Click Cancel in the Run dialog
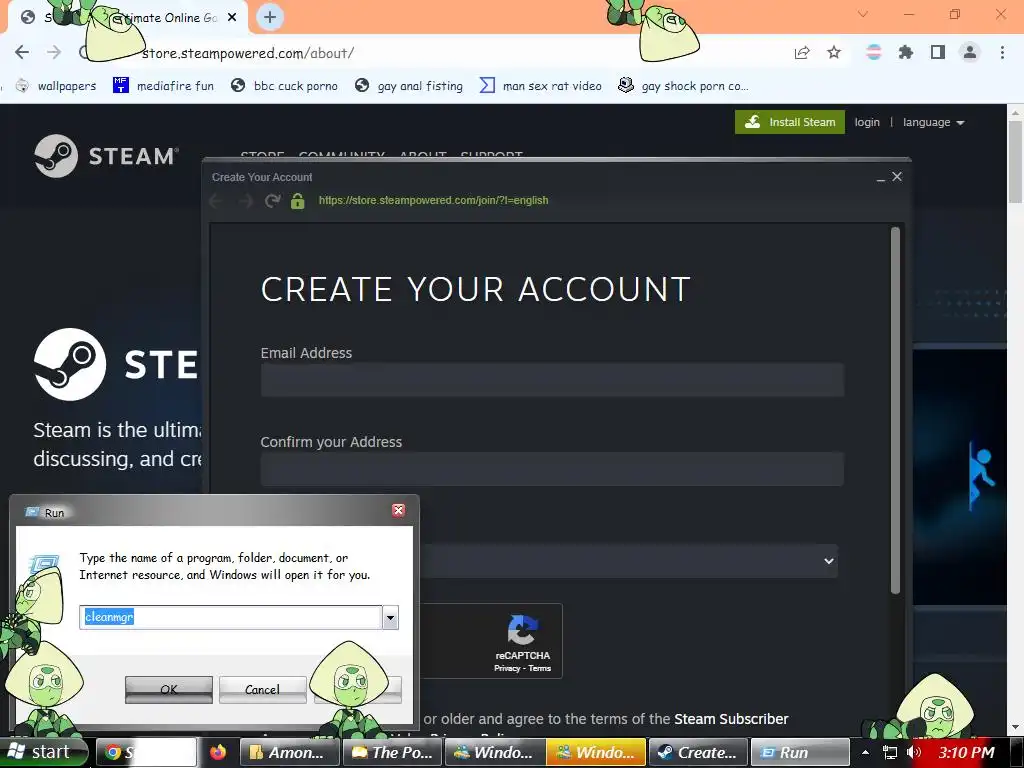1024x768 pixels. (x=263, y=690)
